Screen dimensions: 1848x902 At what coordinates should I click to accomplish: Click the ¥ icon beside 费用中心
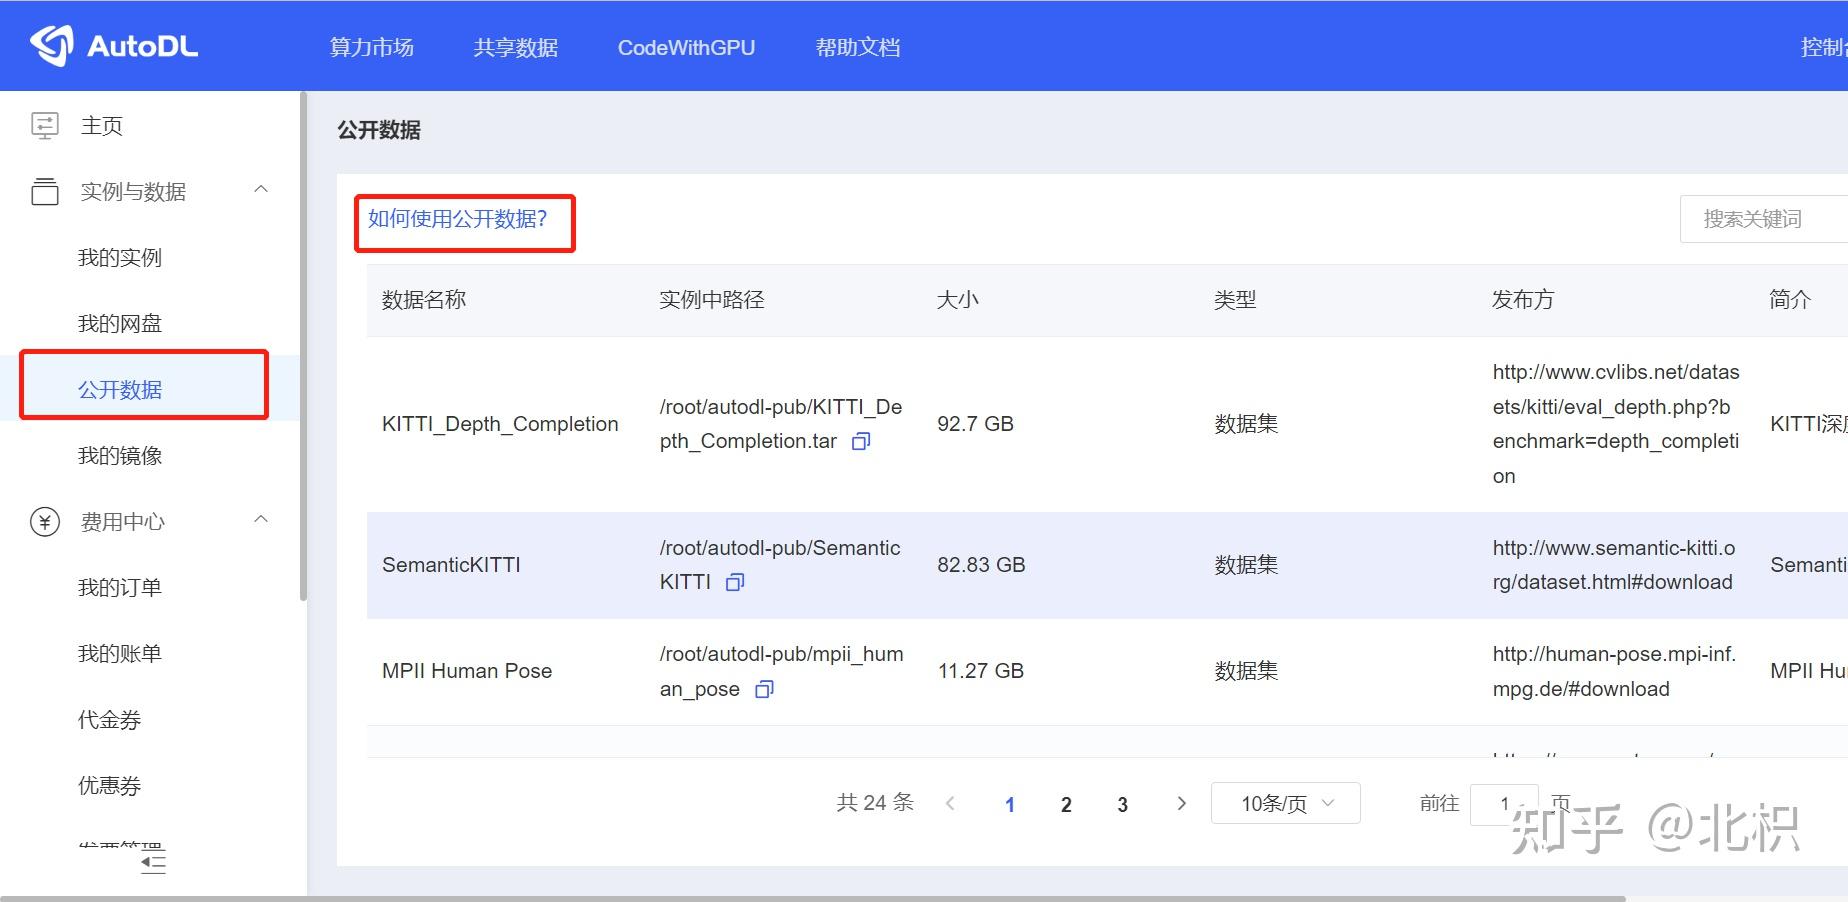click(44, 520)
